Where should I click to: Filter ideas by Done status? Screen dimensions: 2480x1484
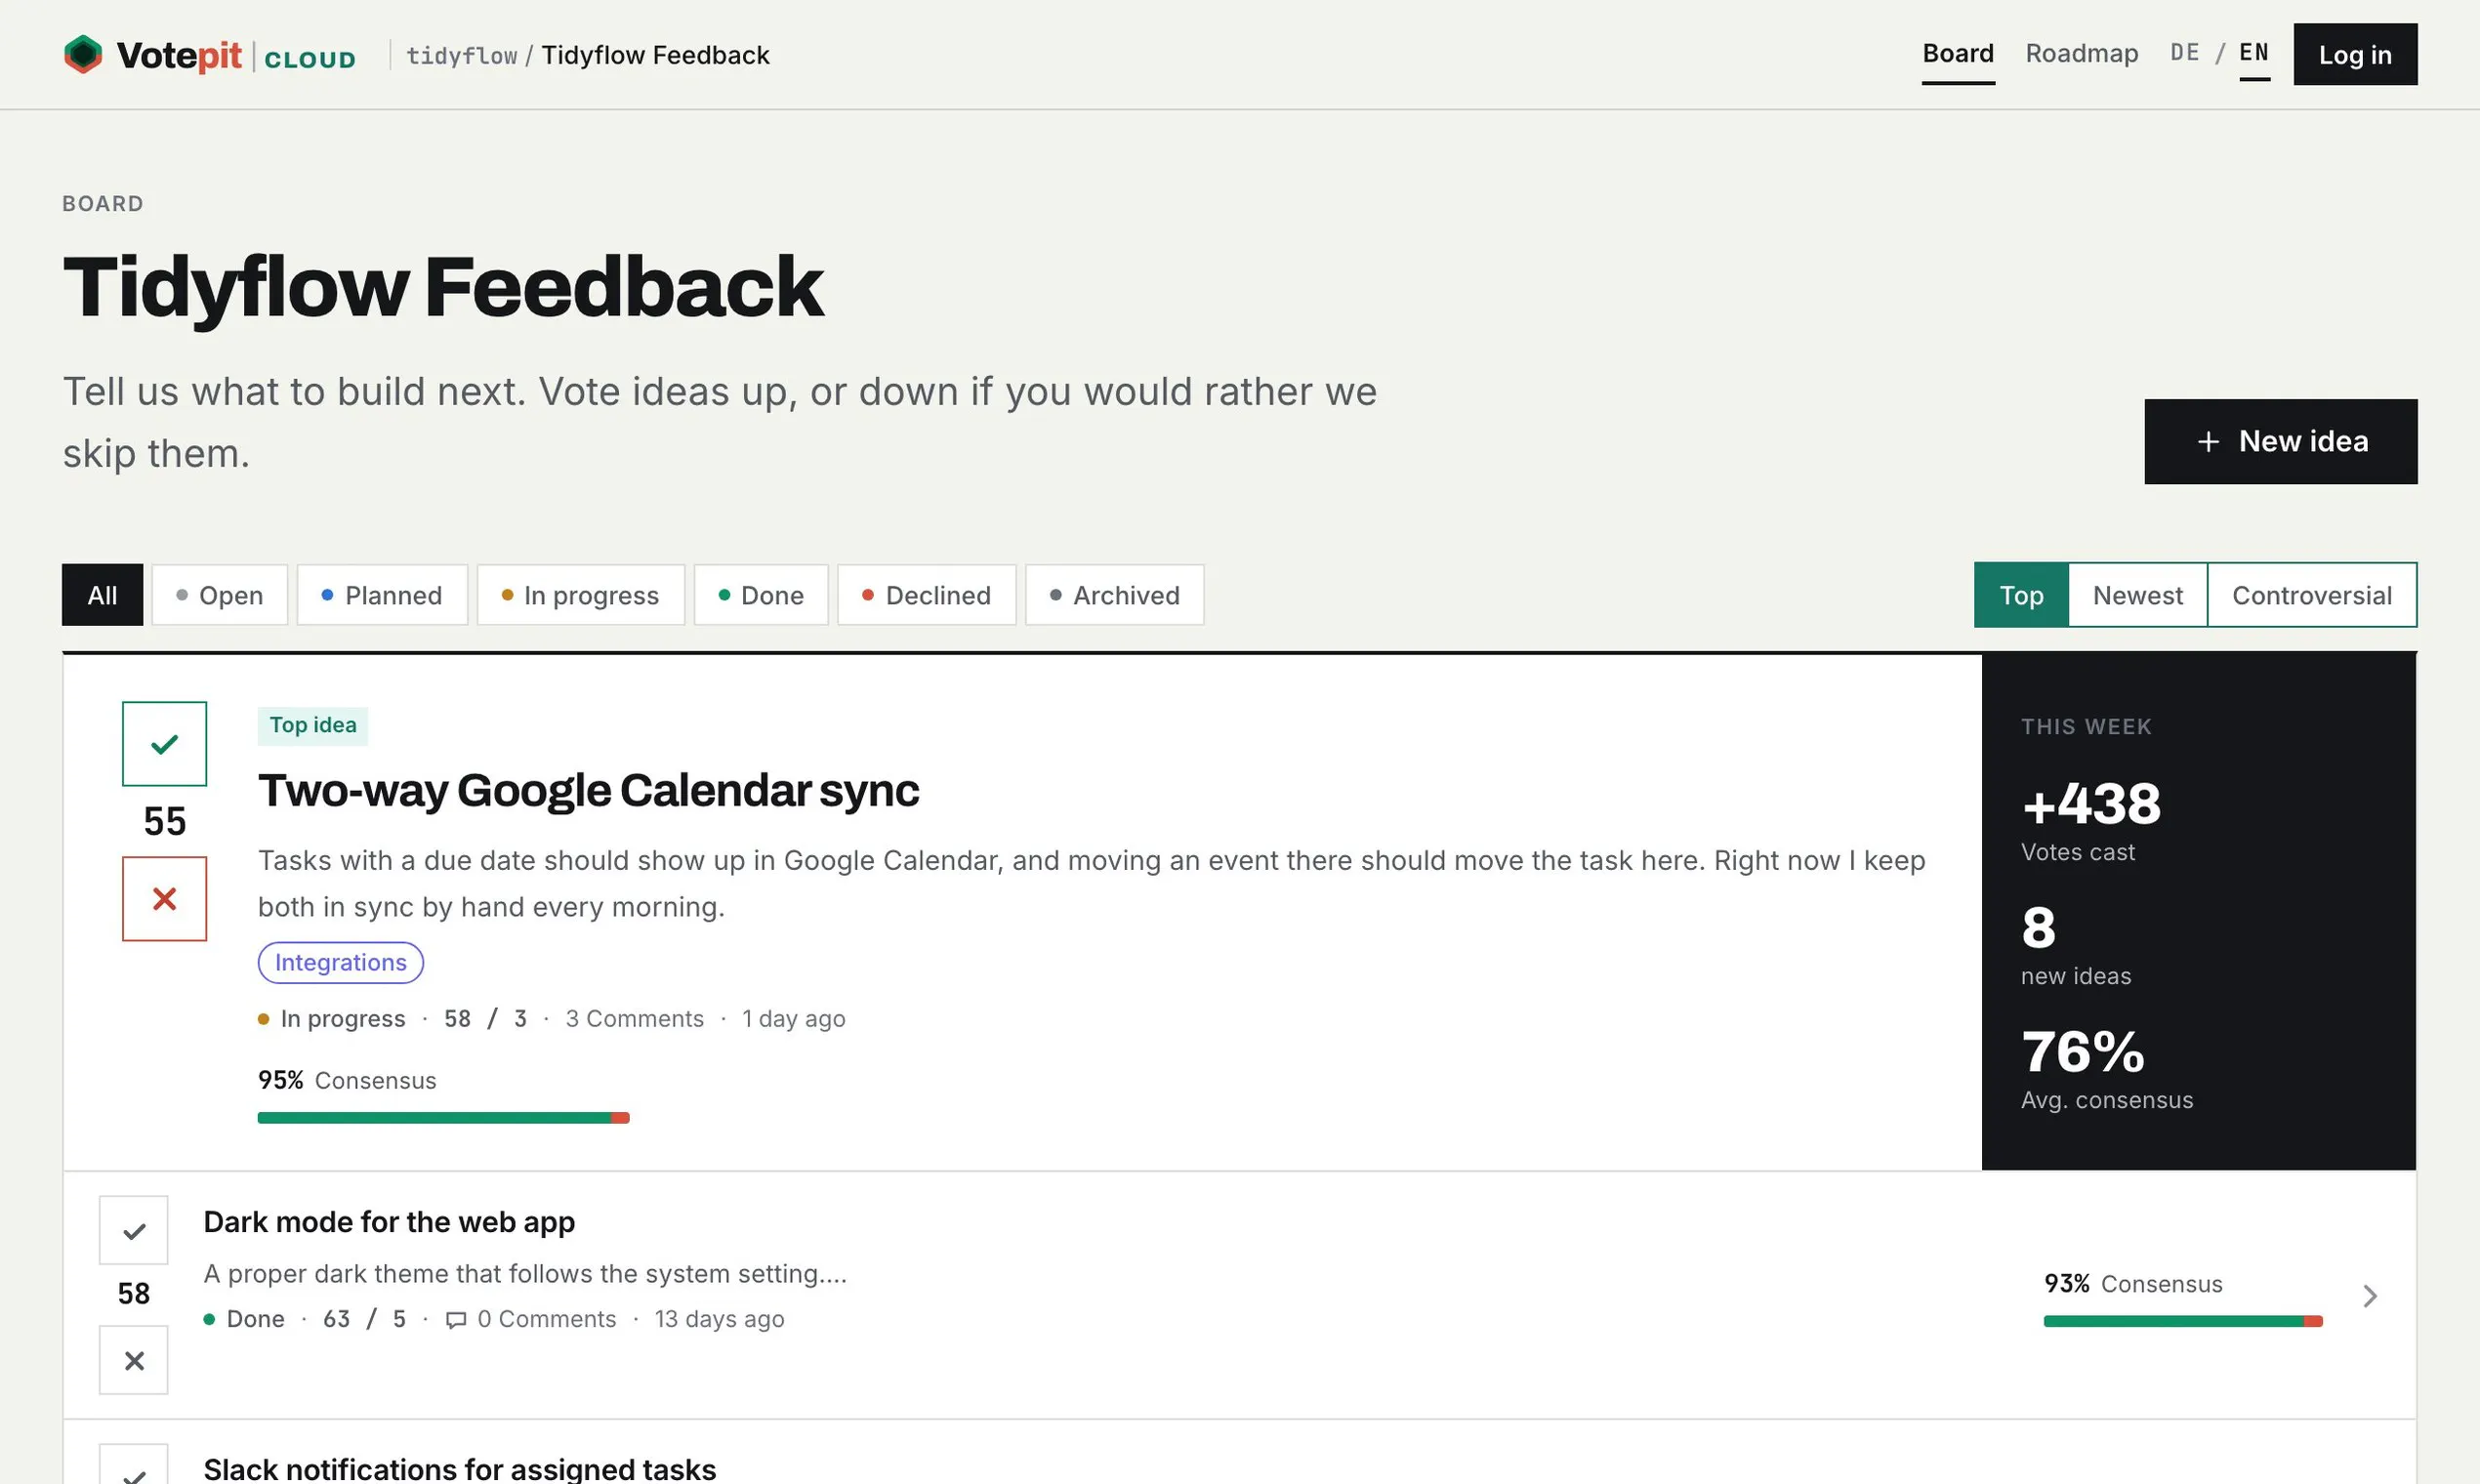(761, 595)
